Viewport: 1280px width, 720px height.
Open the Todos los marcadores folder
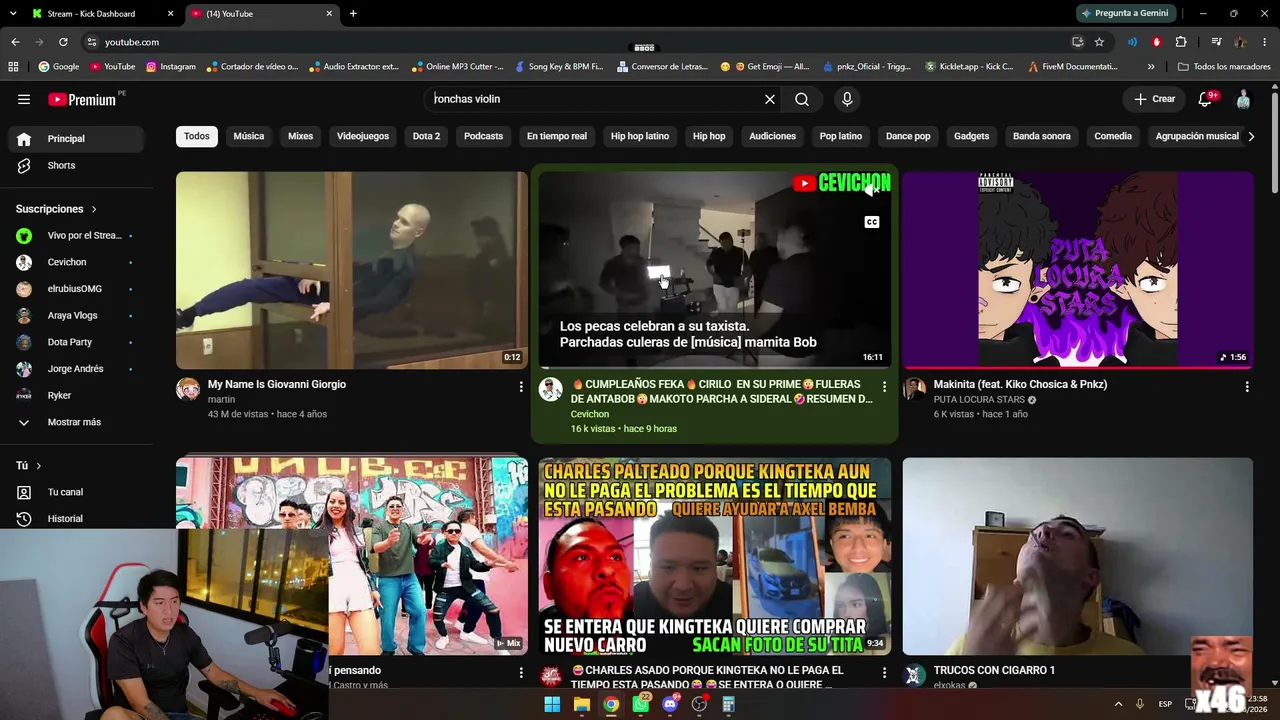1224,67
